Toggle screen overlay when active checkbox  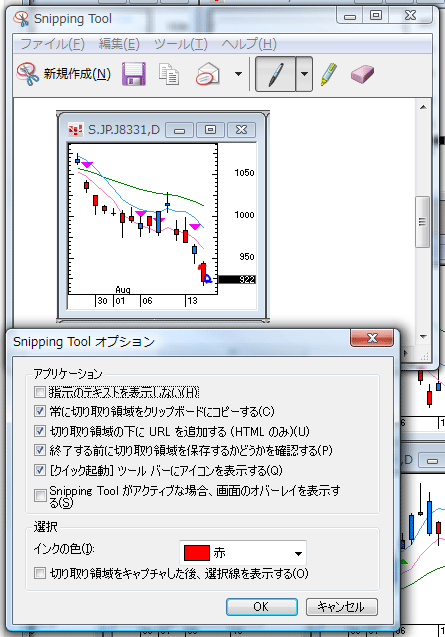click(40, 496)
